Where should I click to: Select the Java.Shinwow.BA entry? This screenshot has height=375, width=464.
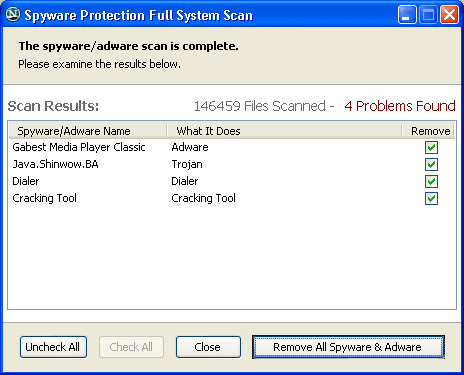[55, 164]
